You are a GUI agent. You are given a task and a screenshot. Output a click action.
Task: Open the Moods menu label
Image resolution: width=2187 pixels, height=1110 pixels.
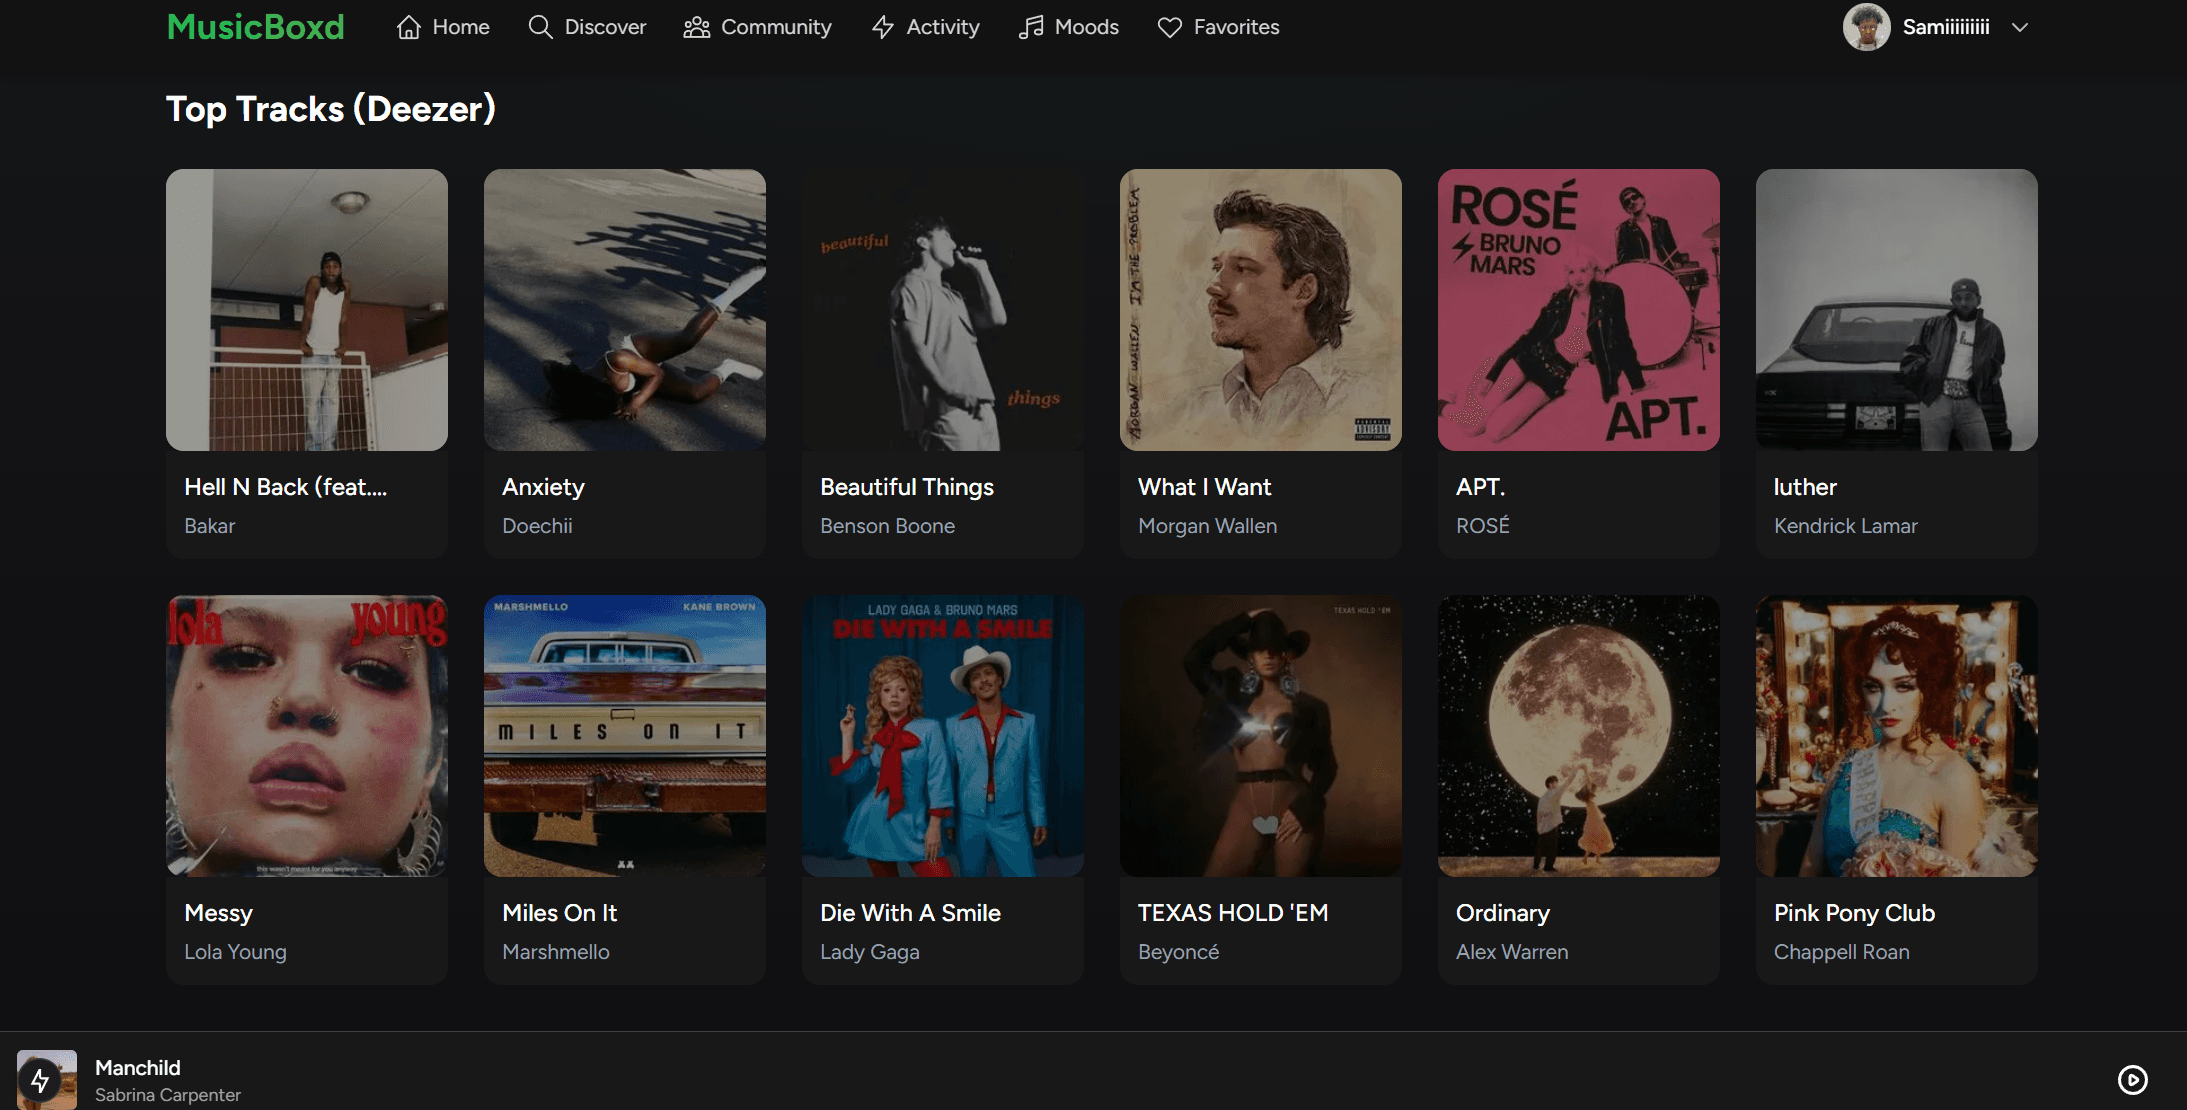(1086, 27)
